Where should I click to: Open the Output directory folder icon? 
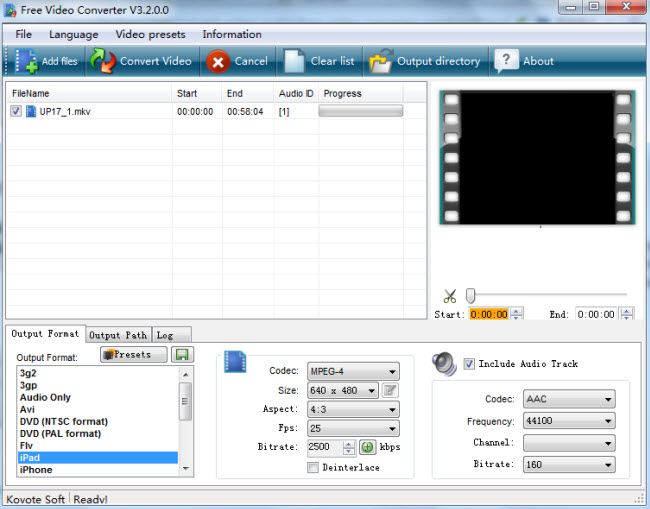coord(381,61)
